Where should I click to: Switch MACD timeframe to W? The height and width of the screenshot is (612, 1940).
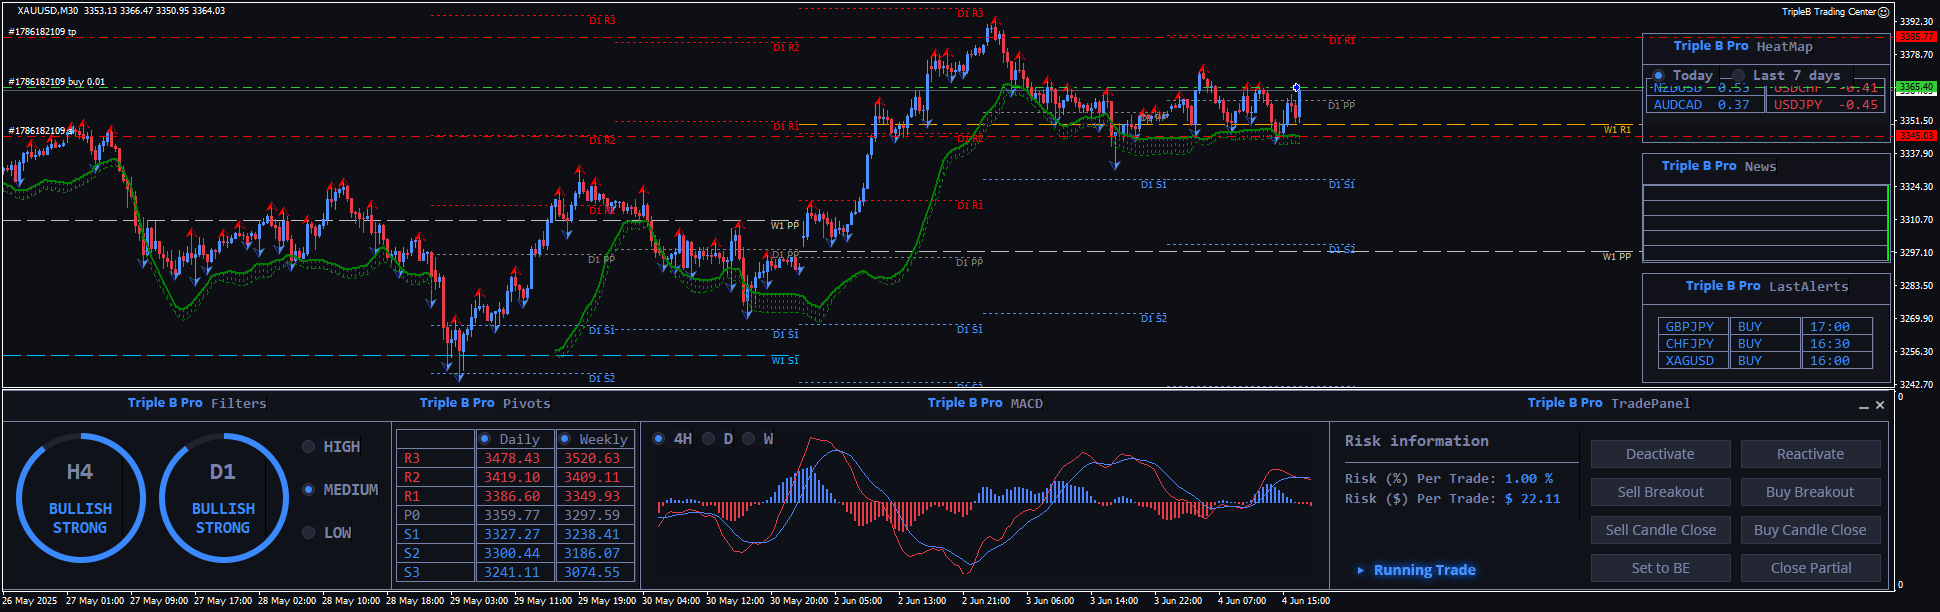pos(748,439)
